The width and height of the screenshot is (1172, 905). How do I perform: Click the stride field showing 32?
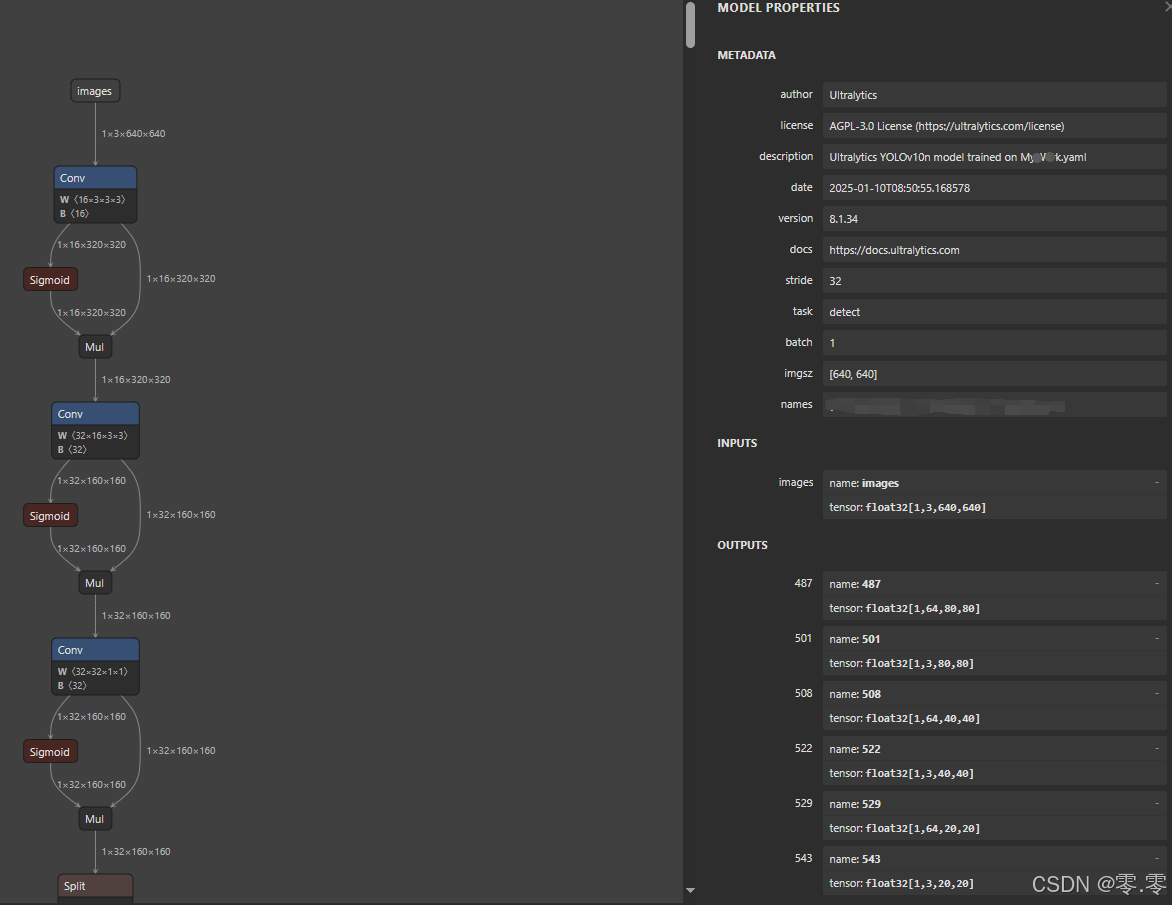pos(994,281)
